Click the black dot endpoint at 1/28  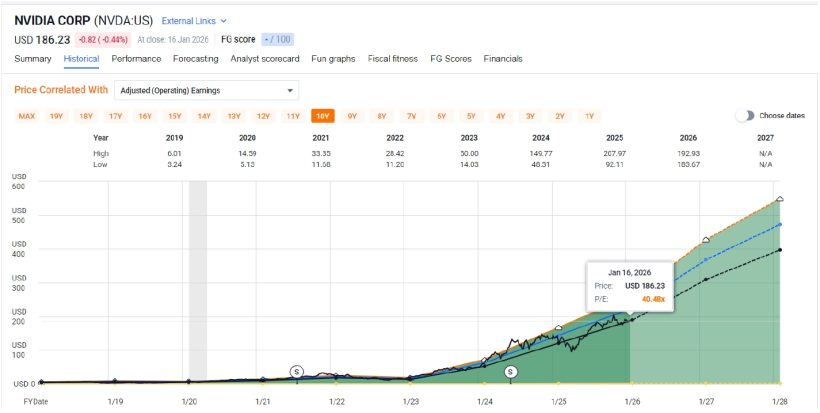click(780, 250)
